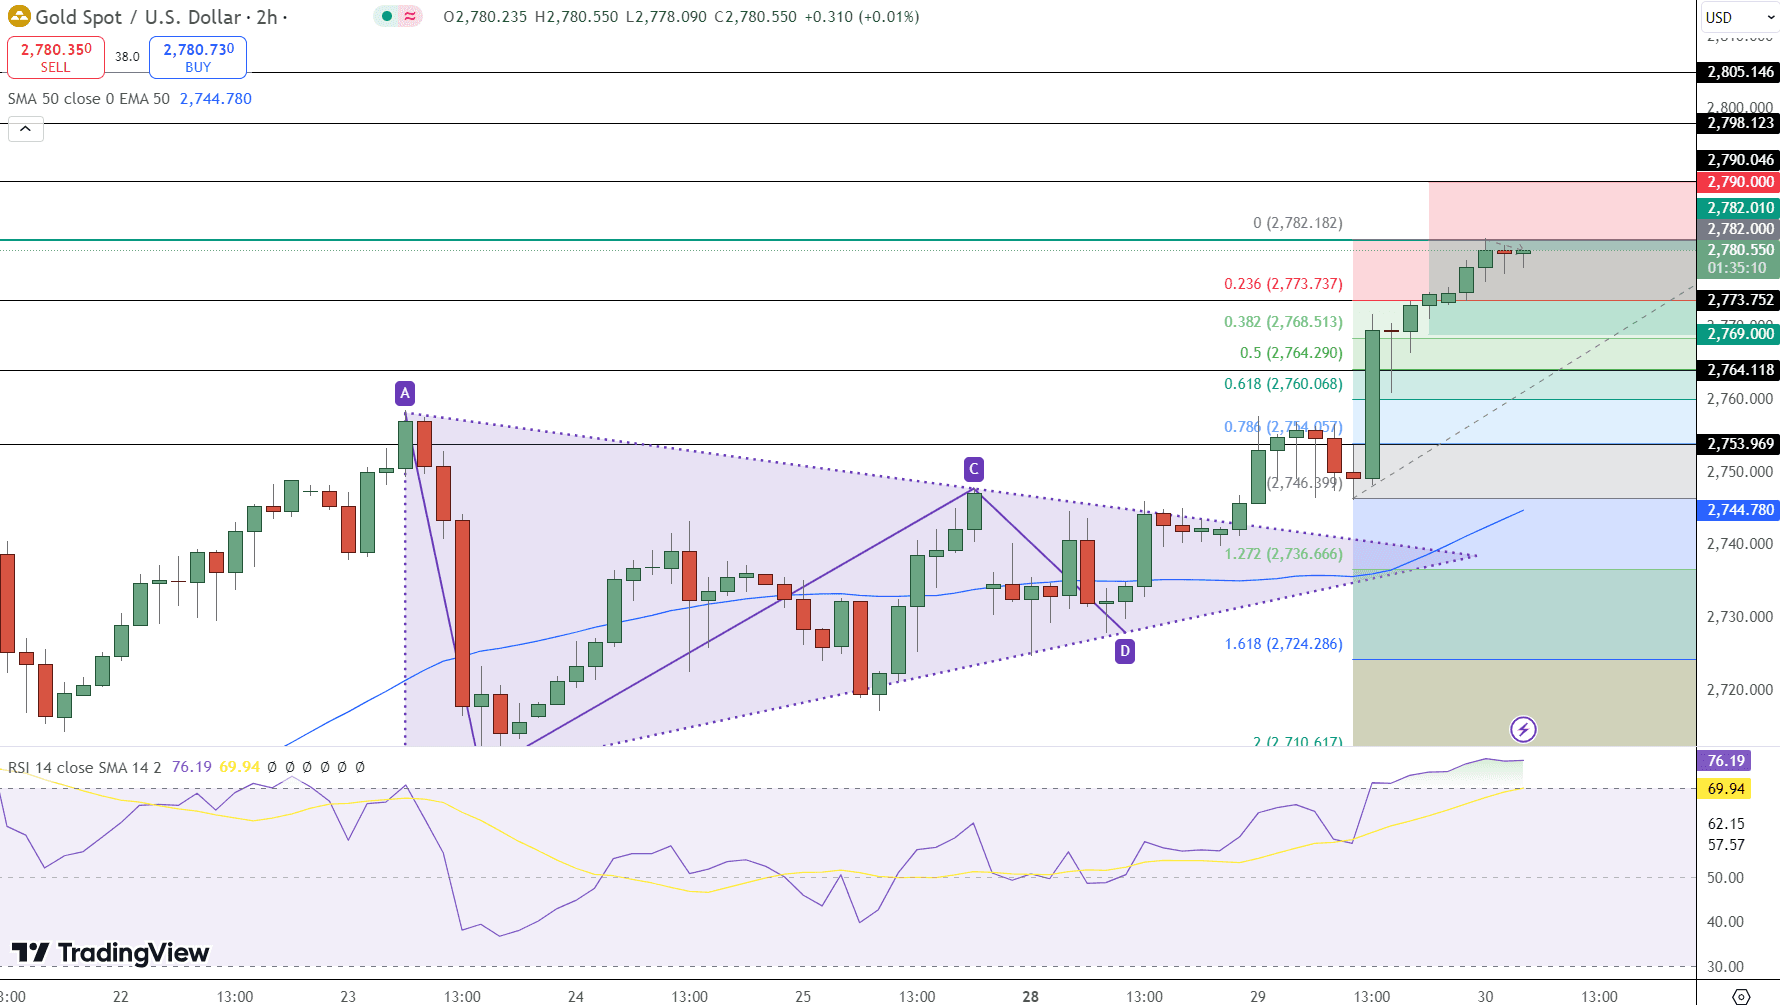The width and height of the screenshot is (1780, 1005).
Task: Click the purple 76.19 RSI axis label
Action: tap(1726, 761)
